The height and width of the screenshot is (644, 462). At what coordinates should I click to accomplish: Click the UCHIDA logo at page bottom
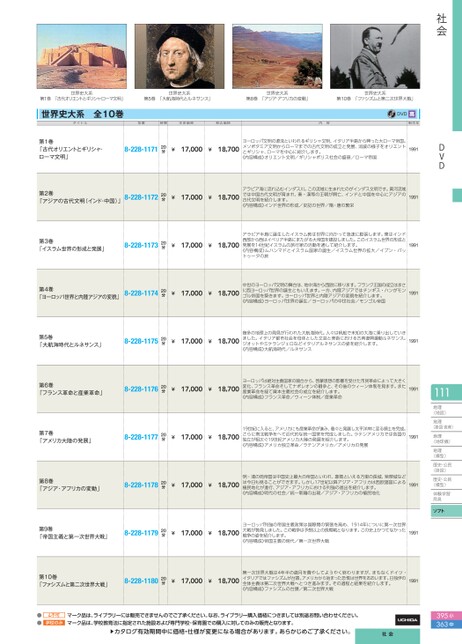coord(407,620)
